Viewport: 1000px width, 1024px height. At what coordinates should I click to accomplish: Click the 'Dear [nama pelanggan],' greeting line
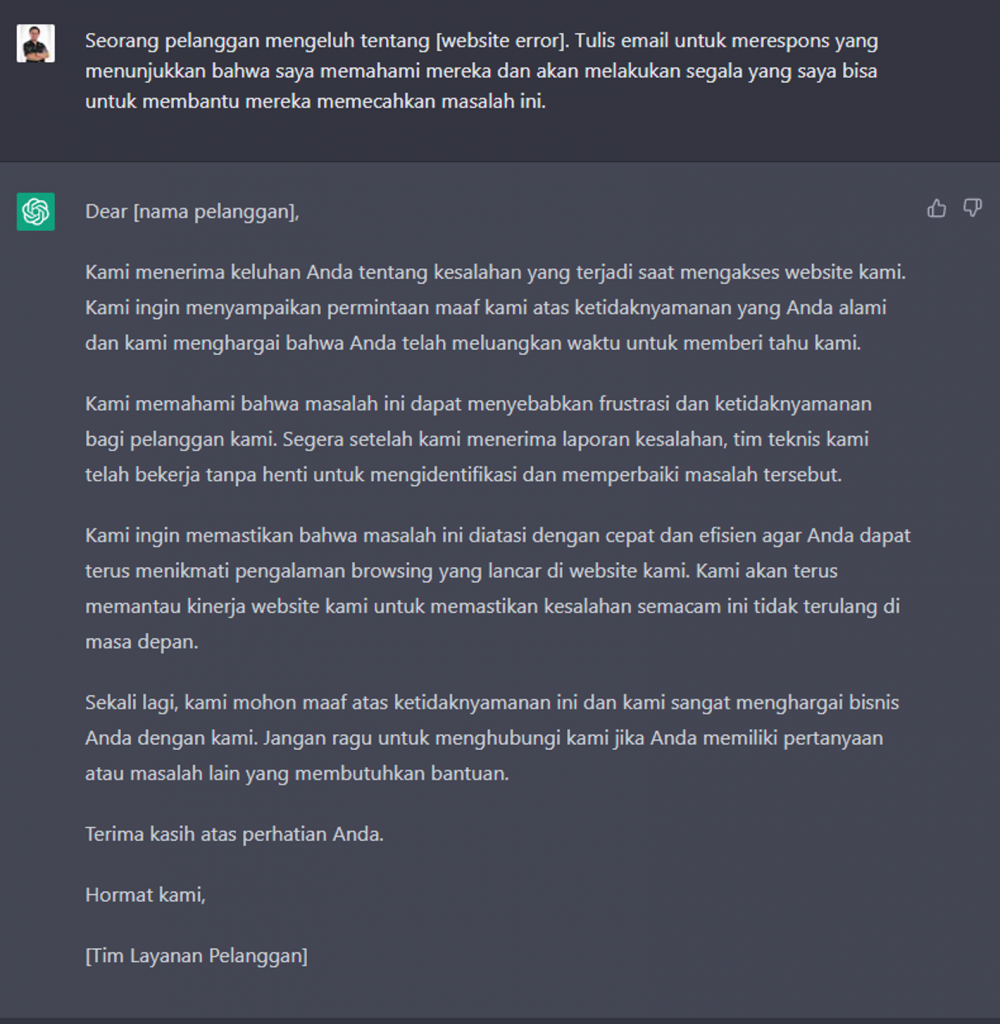click(x=192, y=212)
